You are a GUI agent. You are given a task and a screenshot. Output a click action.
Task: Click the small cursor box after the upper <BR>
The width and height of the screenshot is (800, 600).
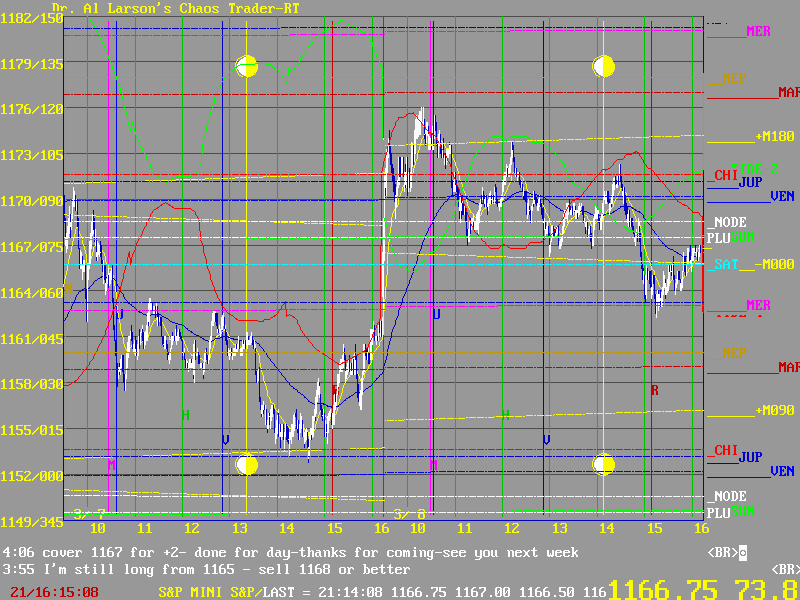(x=743, y=553)
